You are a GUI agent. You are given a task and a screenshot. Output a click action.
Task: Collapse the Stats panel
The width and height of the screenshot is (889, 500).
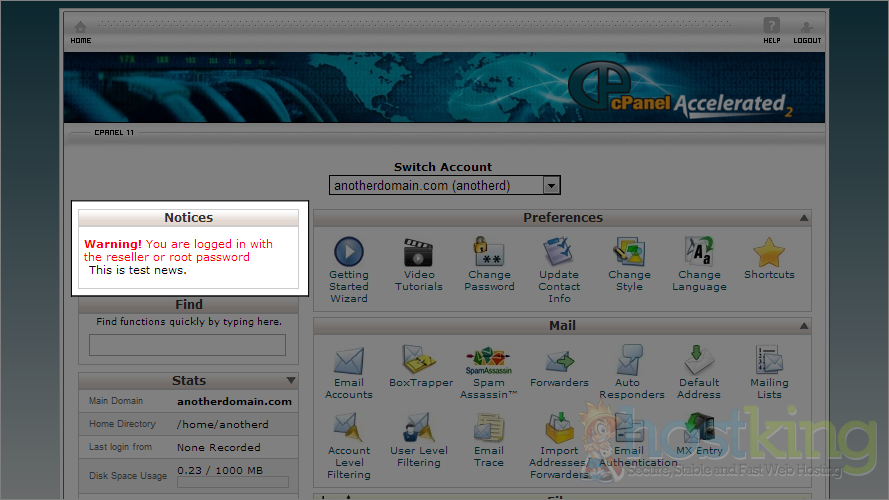pos(291,381)
